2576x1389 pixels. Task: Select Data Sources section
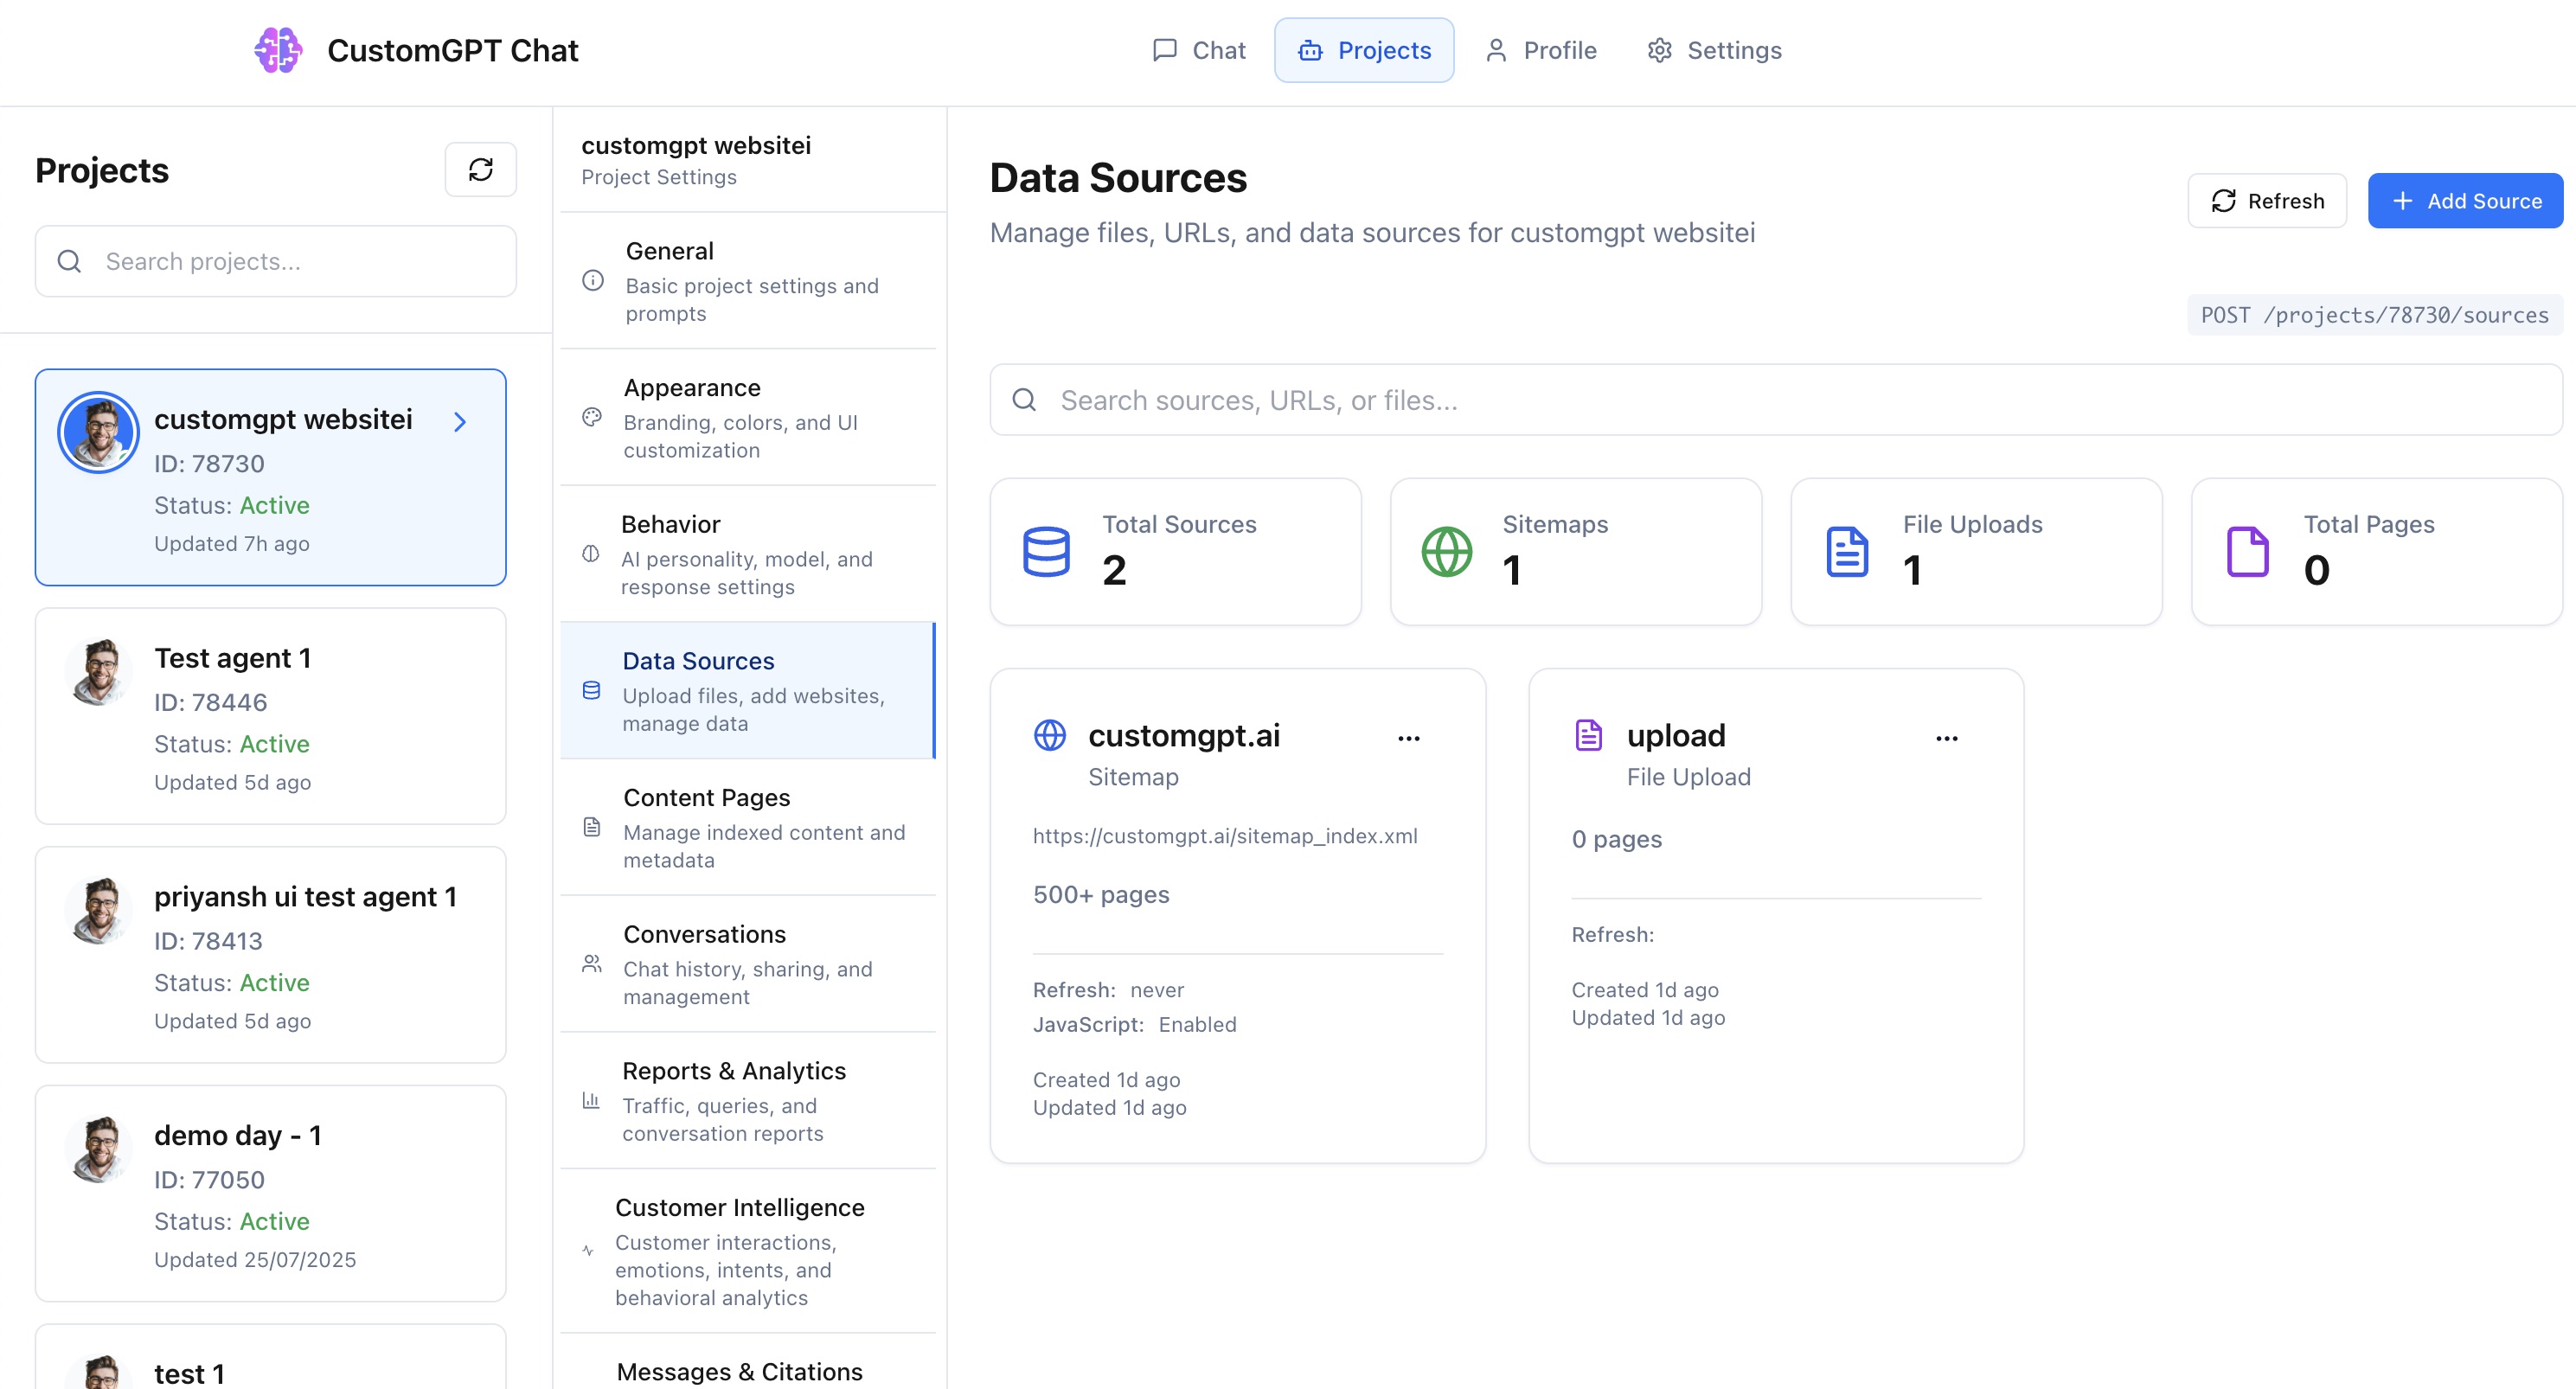[x=748, y=691]
